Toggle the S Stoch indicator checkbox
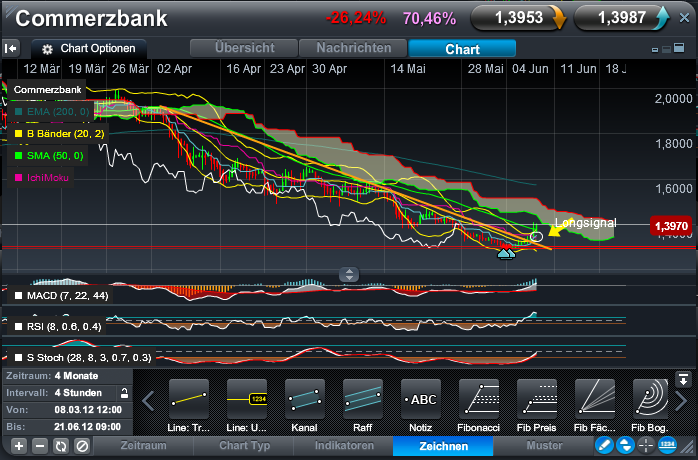The height and width of the screenshot is (460, 698). pyautogui.click(x=19, y=358)
